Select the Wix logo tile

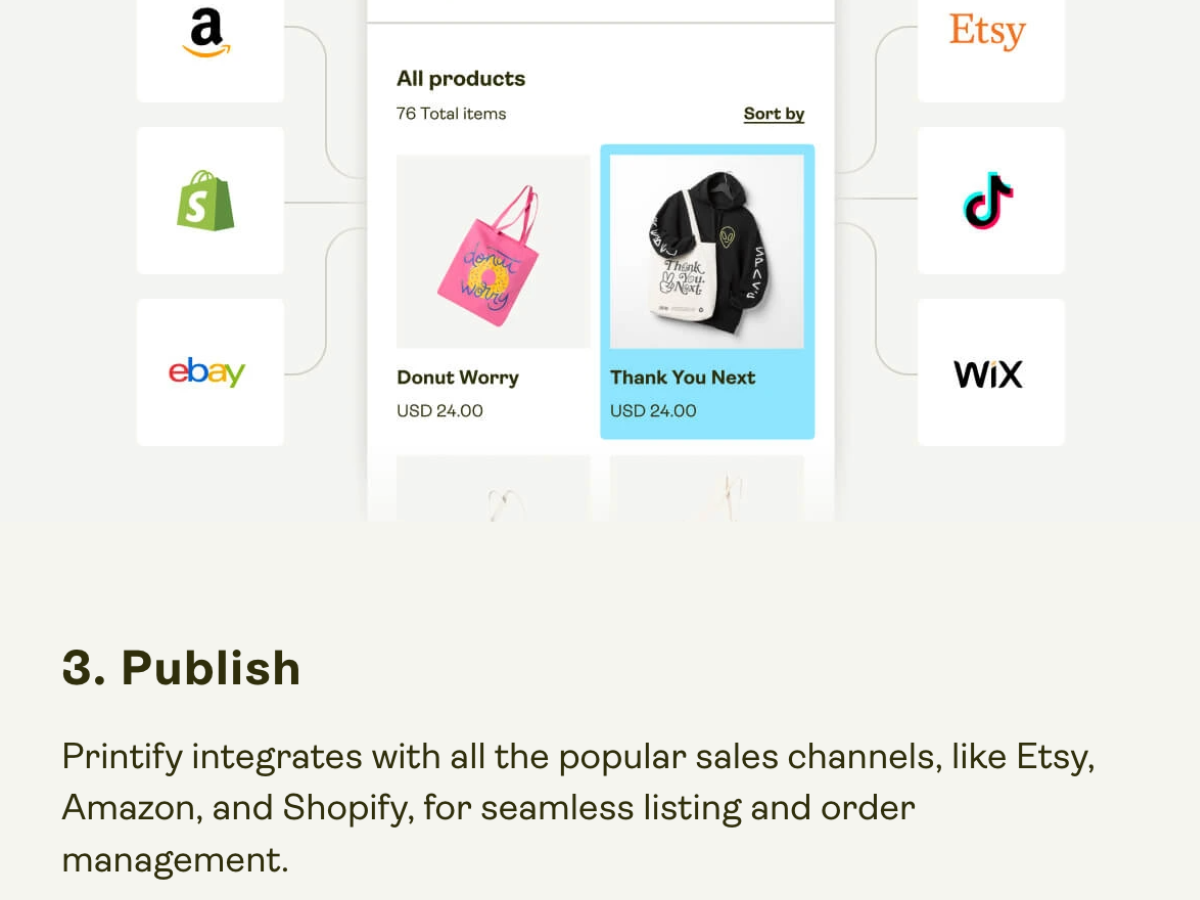coord(991,372)
